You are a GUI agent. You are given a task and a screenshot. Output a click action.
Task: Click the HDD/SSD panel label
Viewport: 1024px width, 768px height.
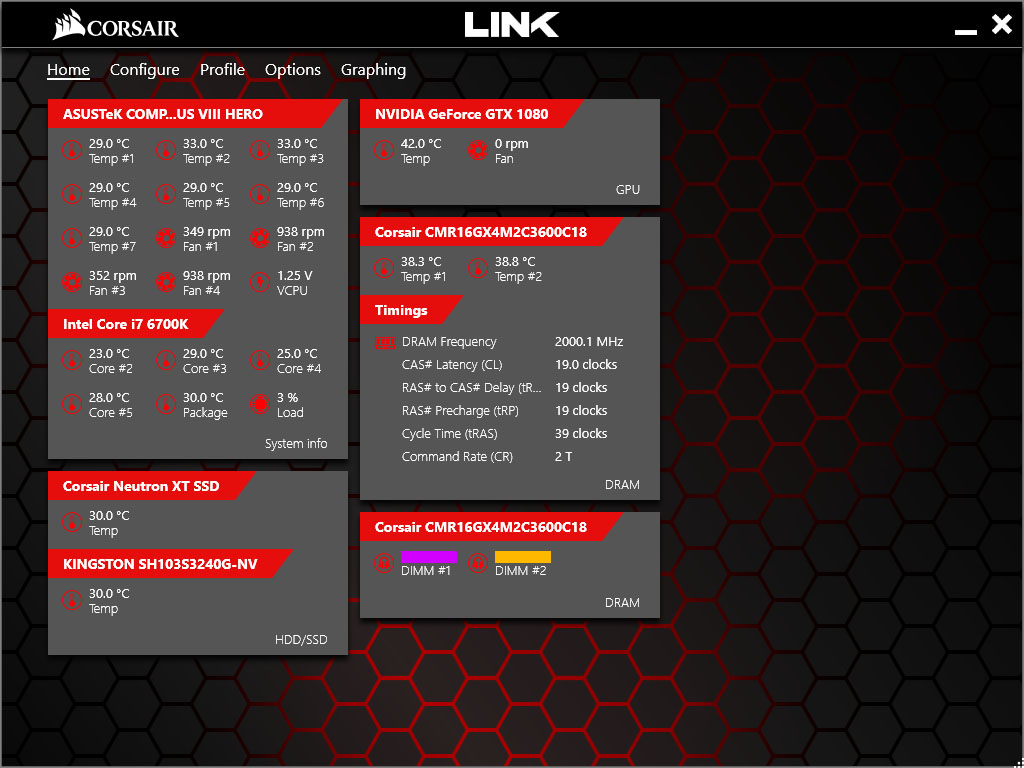pos(301,640)
